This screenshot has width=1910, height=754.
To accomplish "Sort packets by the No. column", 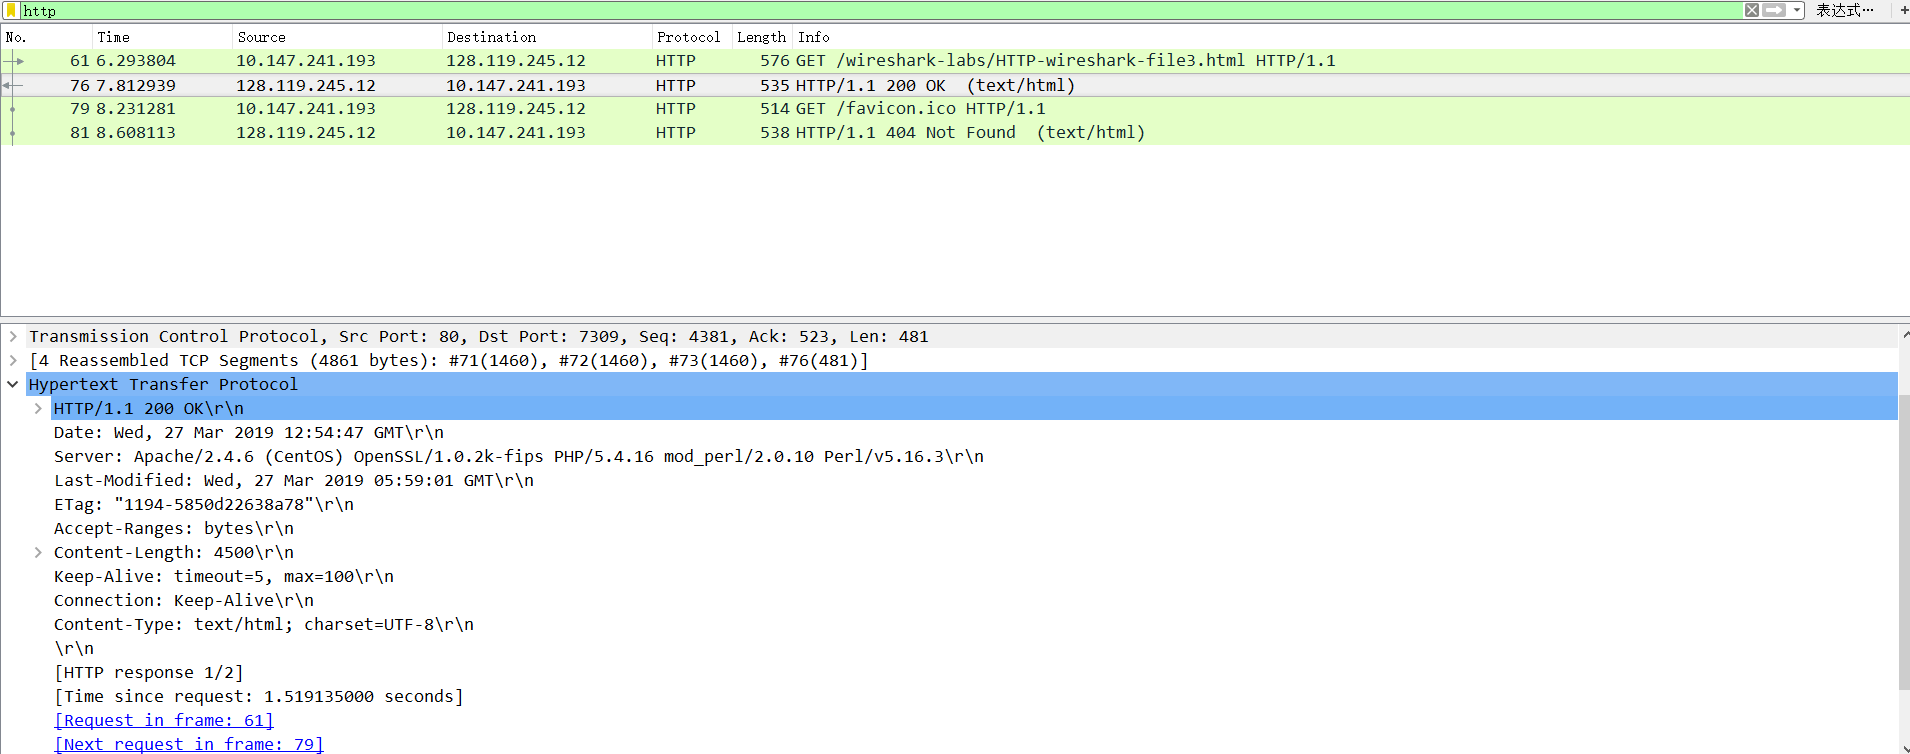I will pos(45,37).
